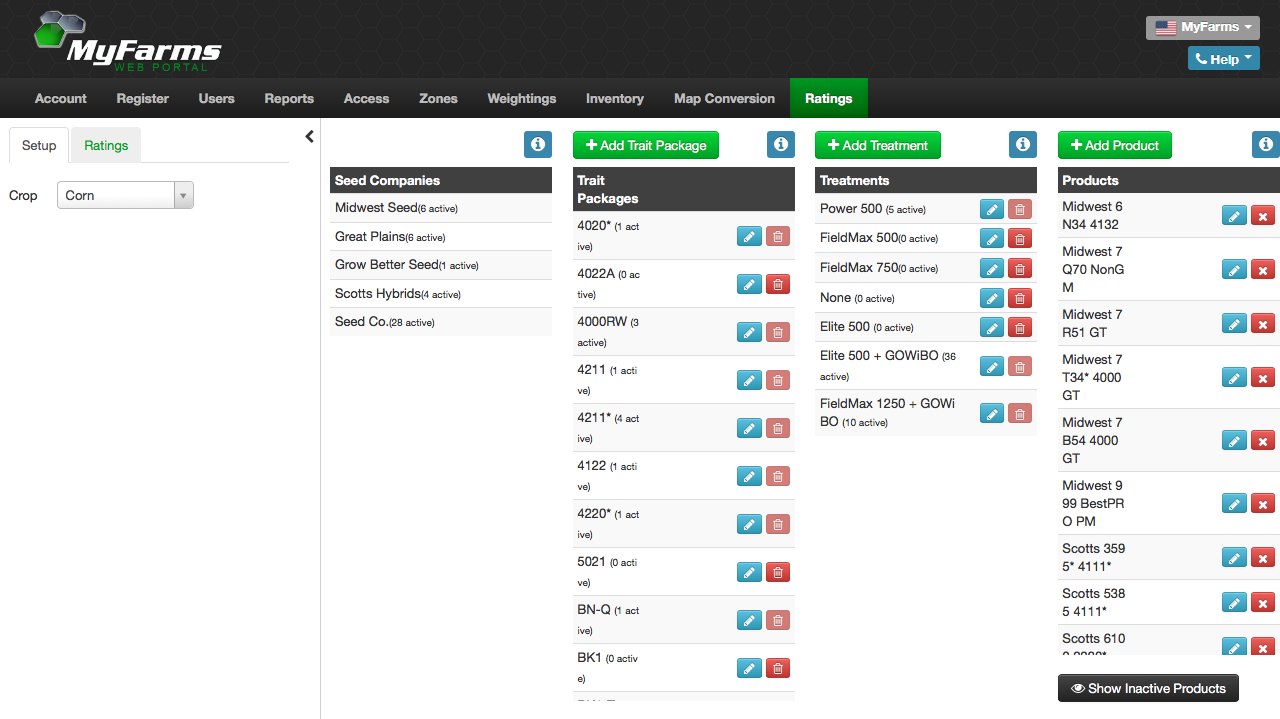Remove the Midwest 6 N34 4132 product
This screenshot has width=1280, height=719.
tap(1263, 215)
